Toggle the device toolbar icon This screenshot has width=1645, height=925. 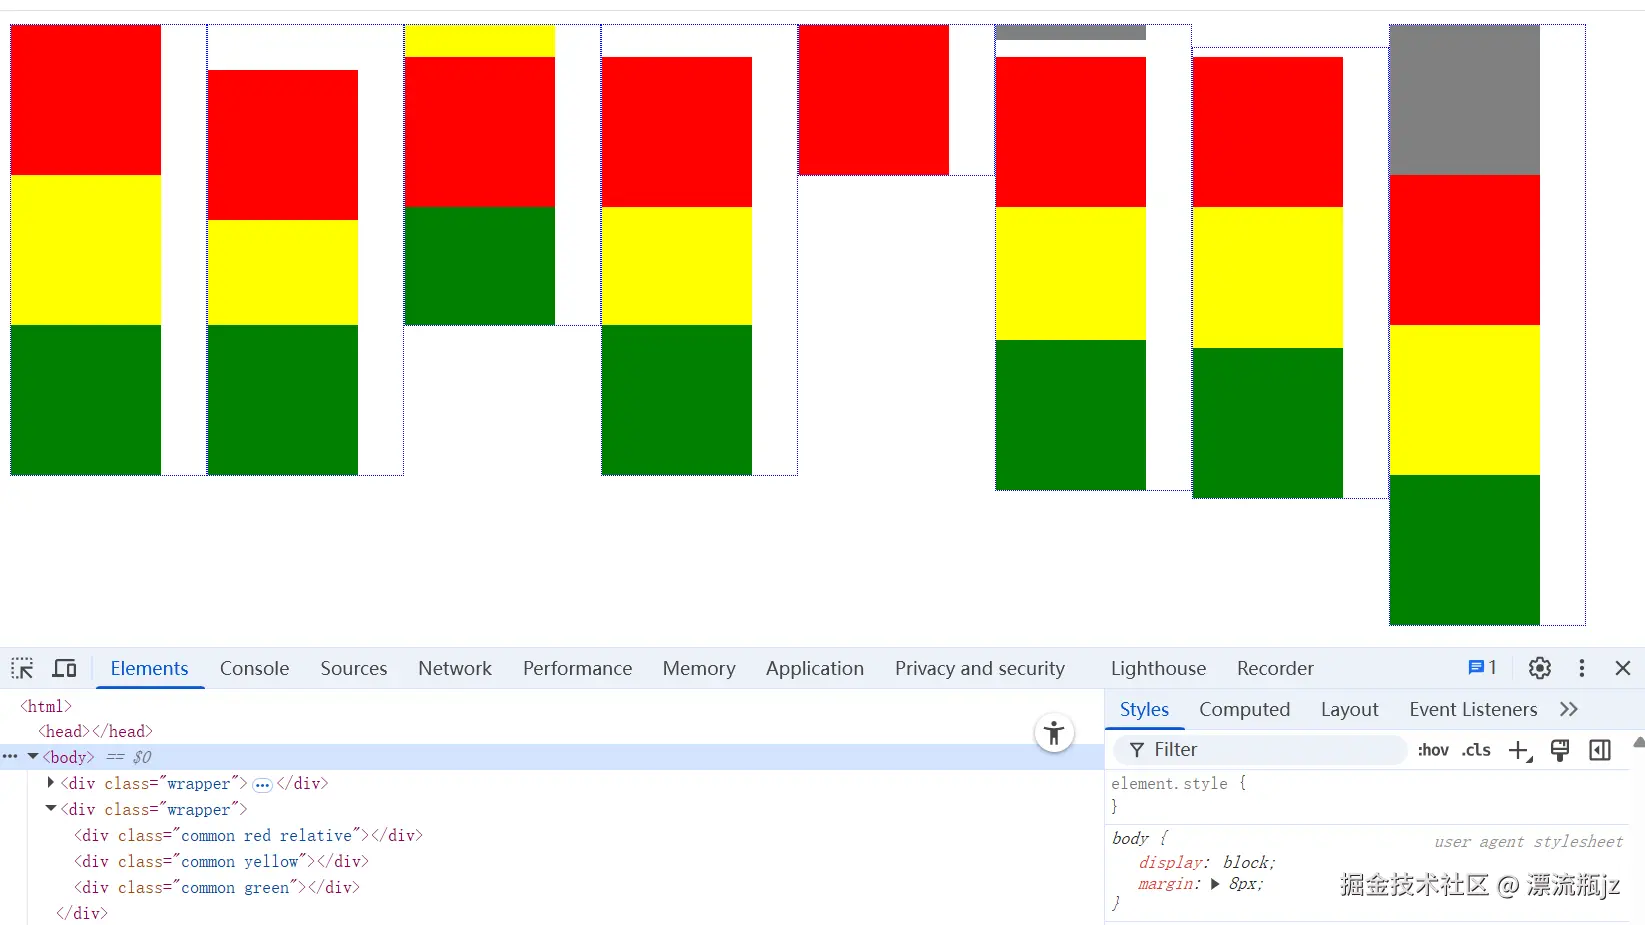click(x=64, y=668)
